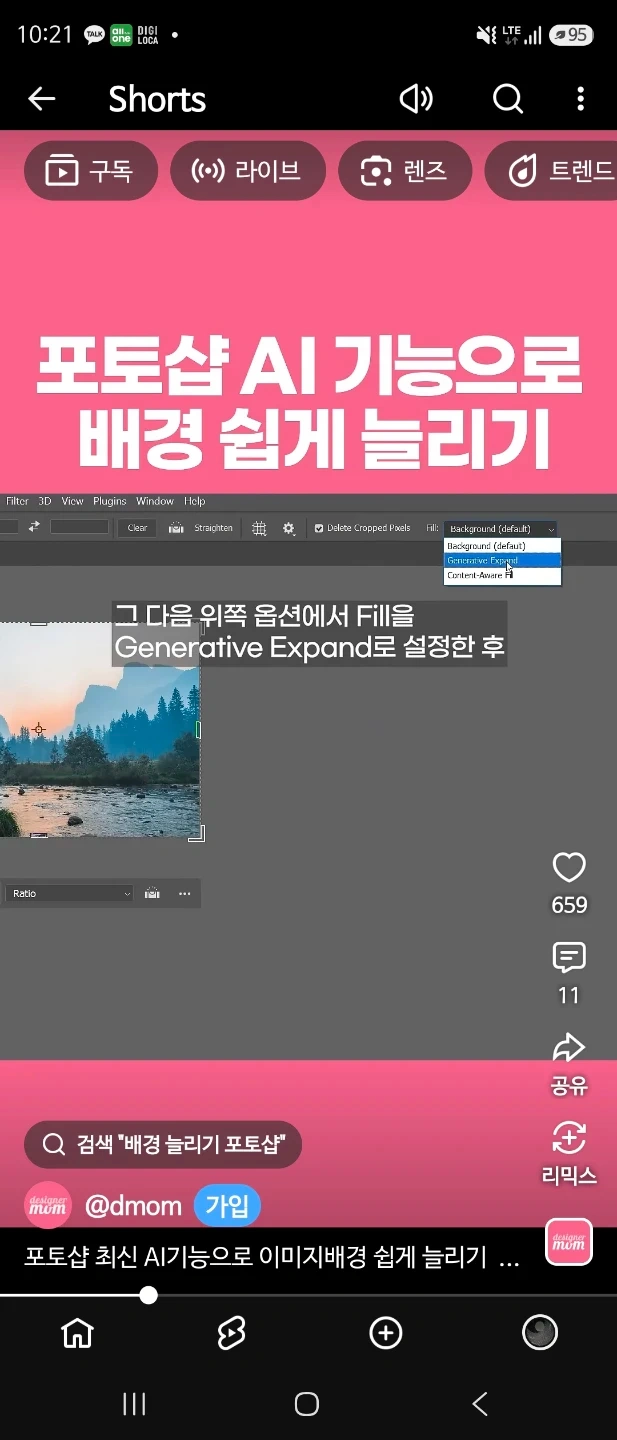Image resolution: width=617 pixels, height=1440 pixels.
Task: Open the Ratio dropdown in lower bar
Action: pos(68,893)
